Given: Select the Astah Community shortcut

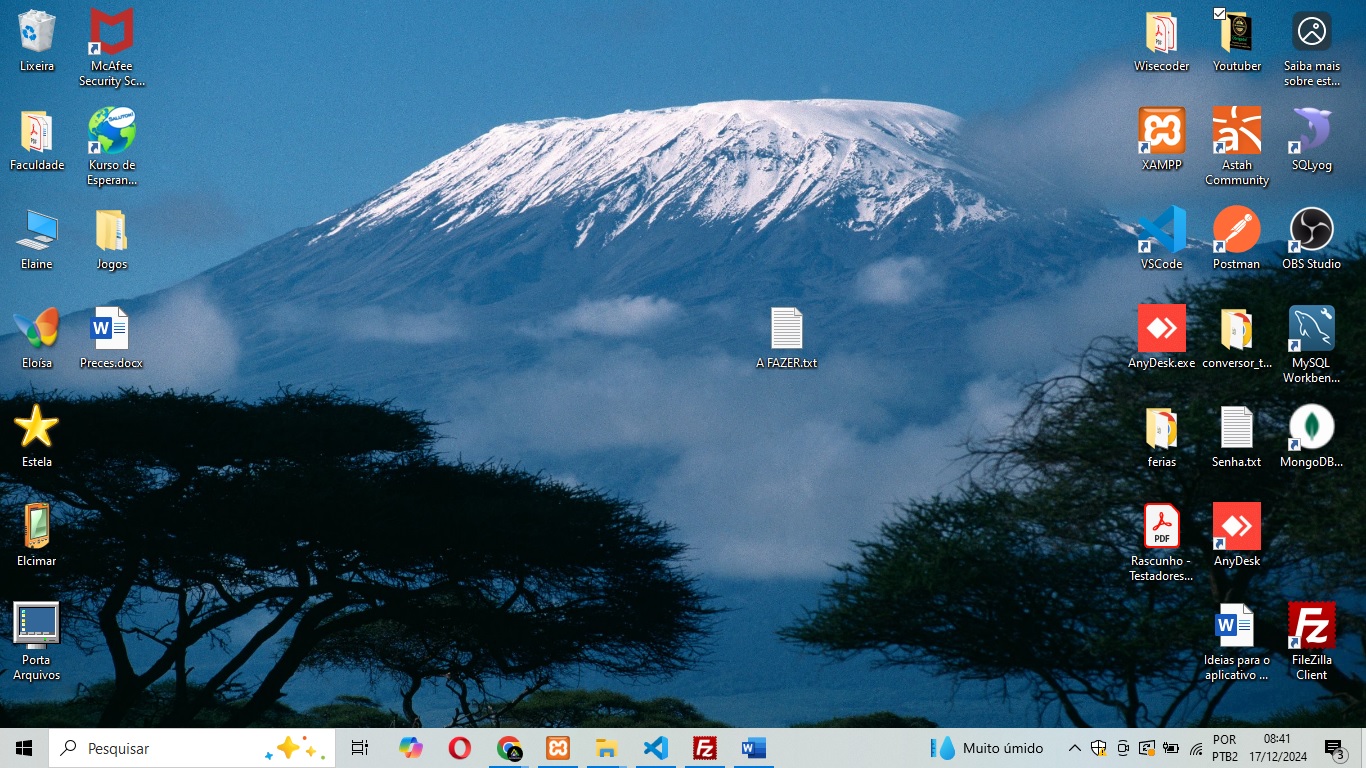Looking at the screenshot, I should [1236, 132].
